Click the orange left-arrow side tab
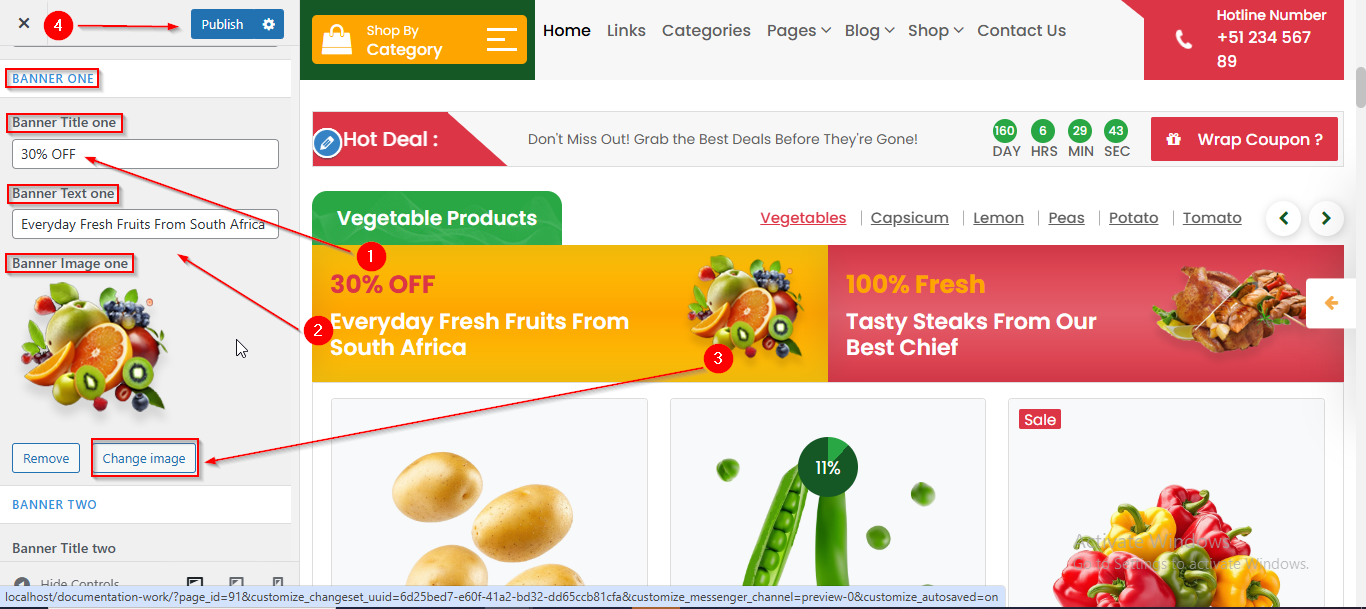The image size is (1366, 609). coord(1331,303)
